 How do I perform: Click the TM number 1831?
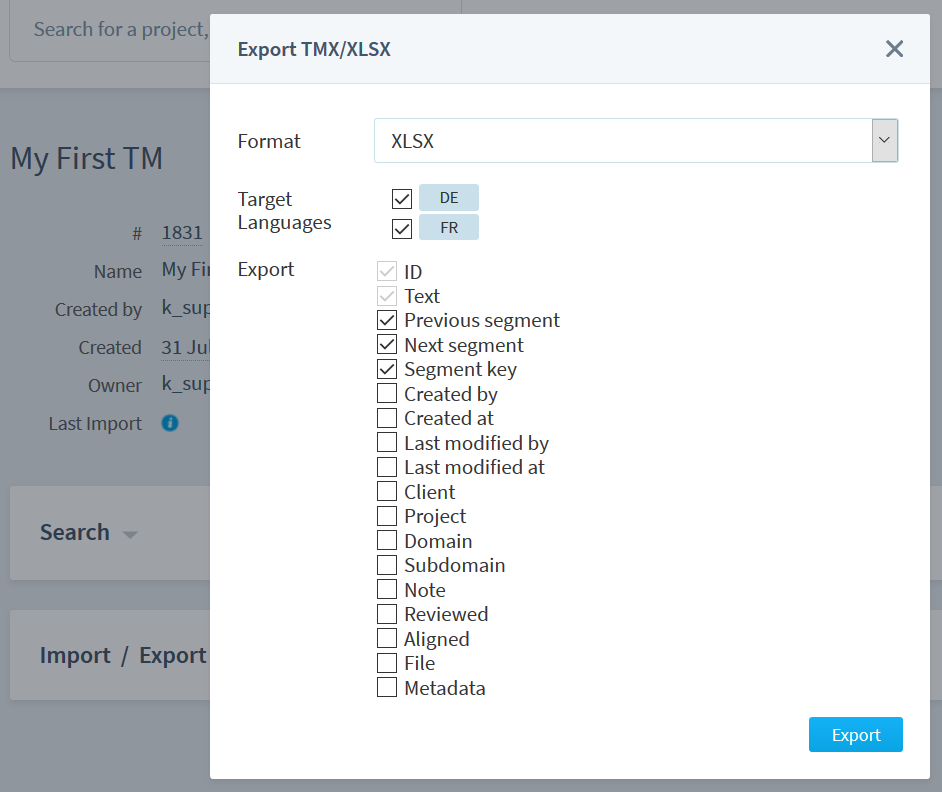pyautogui.click(x=182, y=233)
